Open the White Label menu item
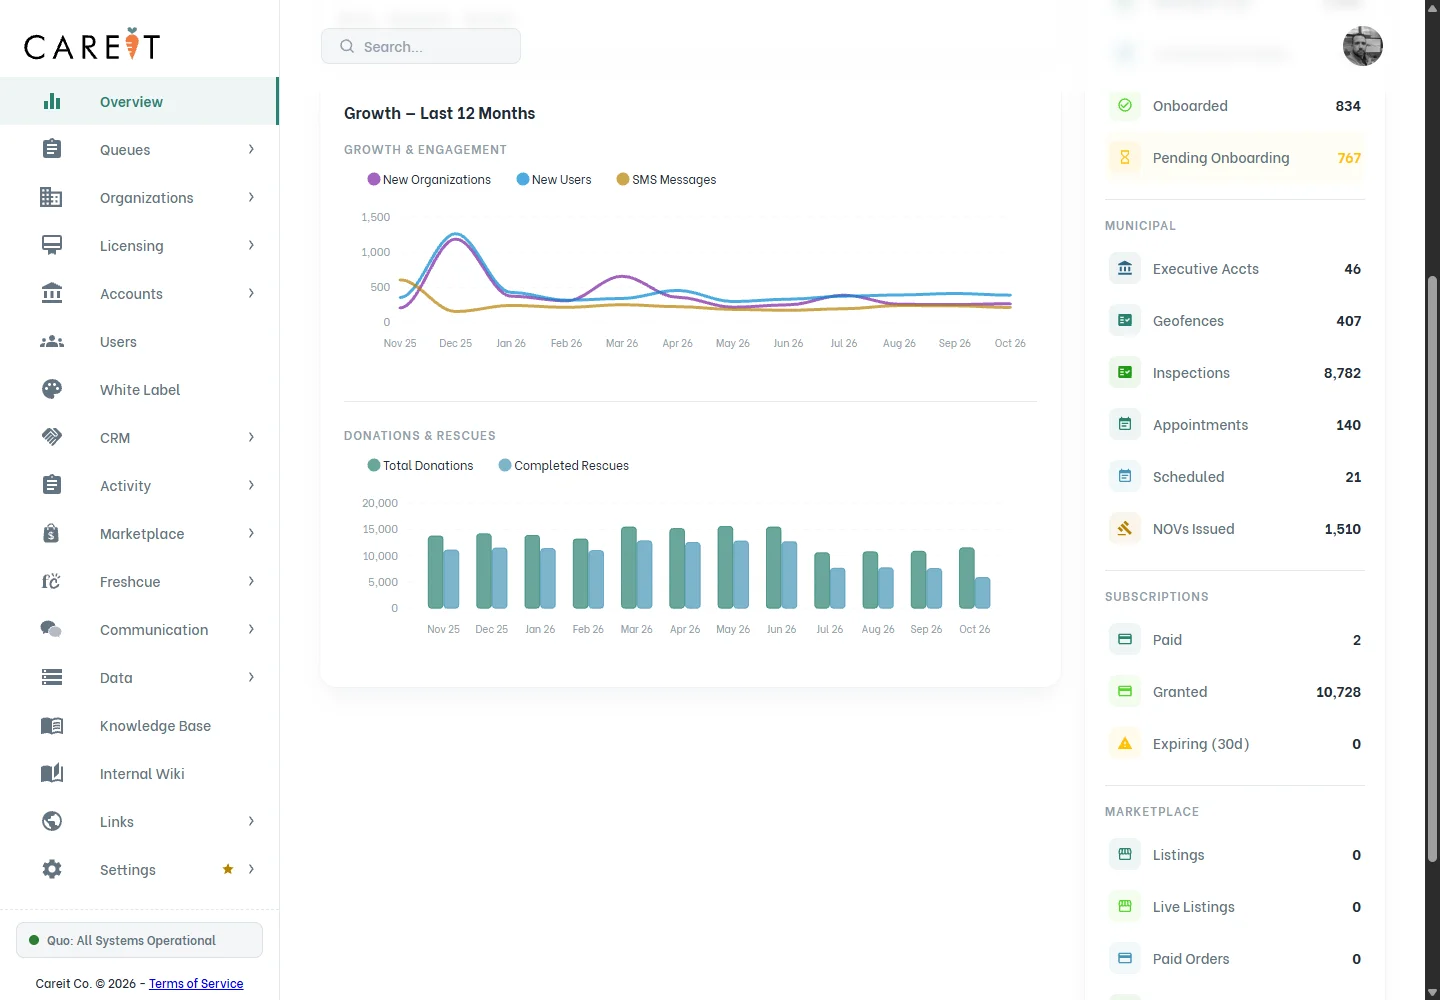Image resolution: width=1440 pixels, height=1000 pixels. coord(139,389)
